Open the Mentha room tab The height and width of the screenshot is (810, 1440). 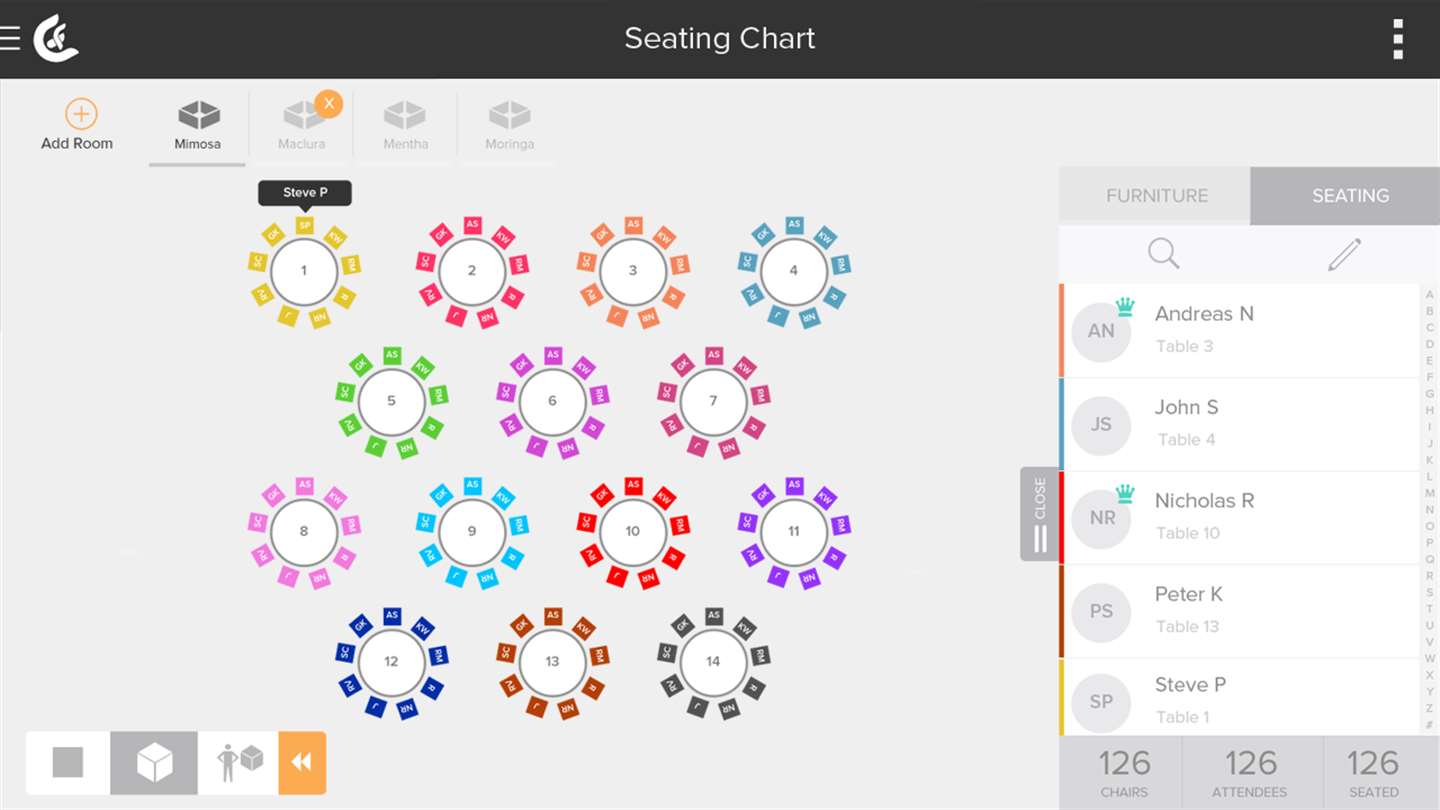405,124
